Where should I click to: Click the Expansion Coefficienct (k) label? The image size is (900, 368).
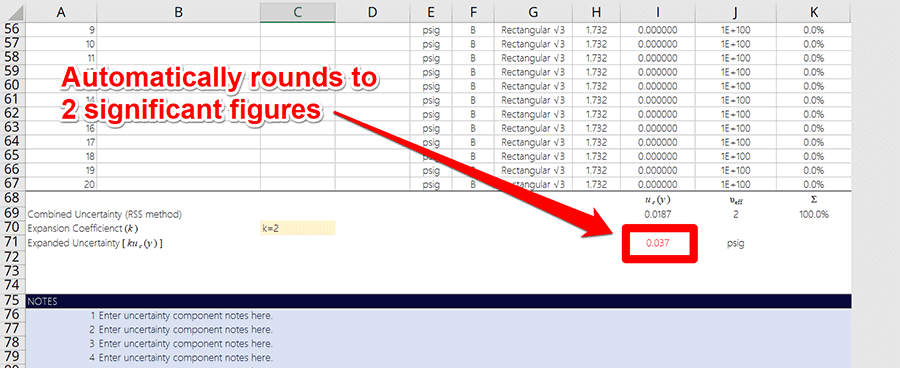tap(83, 228)
